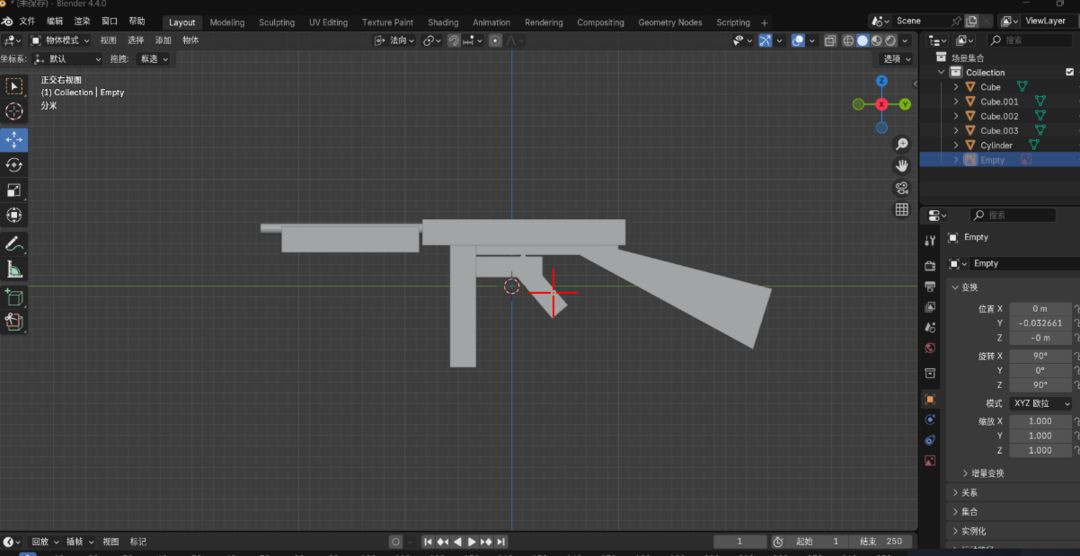Collapse the Collection tree node
Screen dimensions: 1080x556
[x=942, y=72]
